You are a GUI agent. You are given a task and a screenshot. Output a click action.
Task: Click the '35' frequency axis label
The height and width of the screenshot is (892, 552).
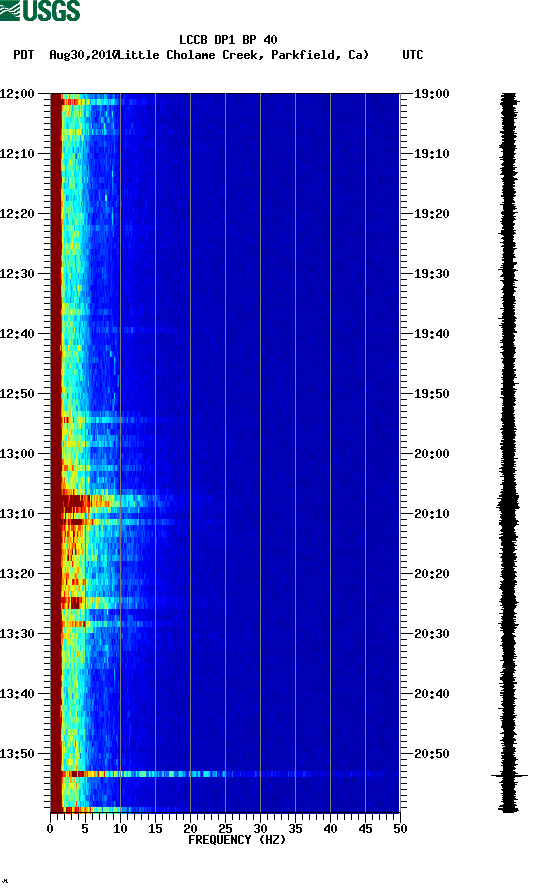(295, 828)
